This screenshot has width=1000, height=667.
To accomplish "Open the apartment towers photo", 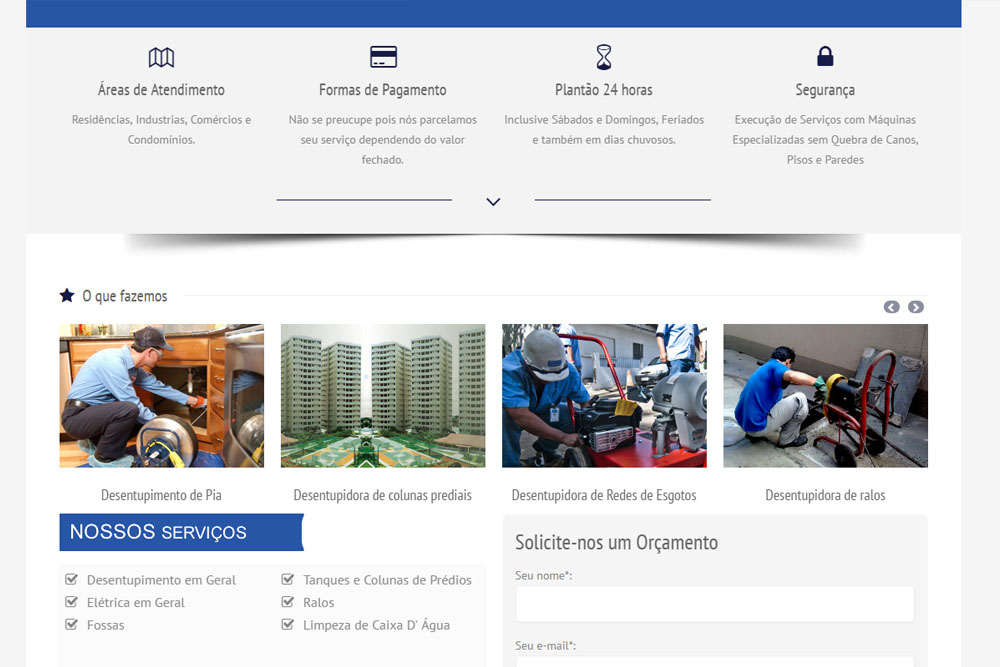I will point(383,395).
